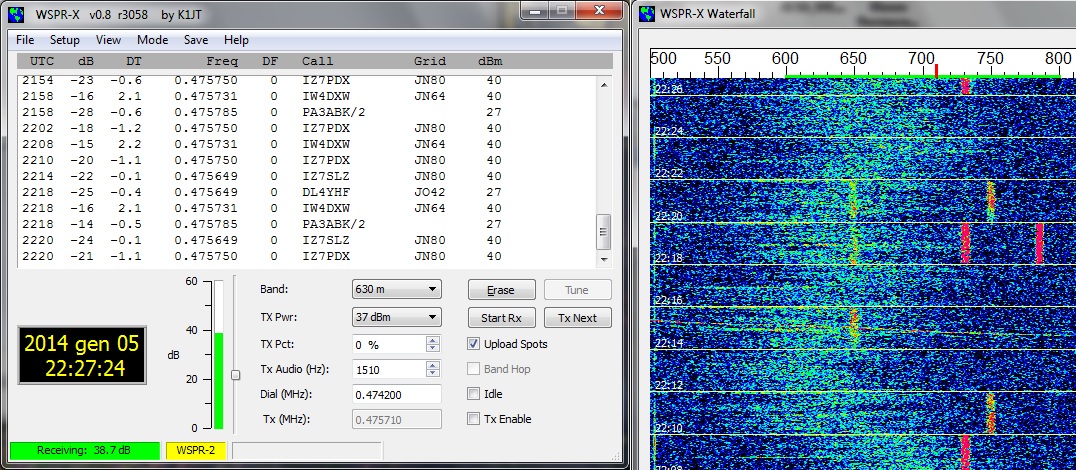Expand the TX Pwr 37 dBm dropdown

pos(397,318)
